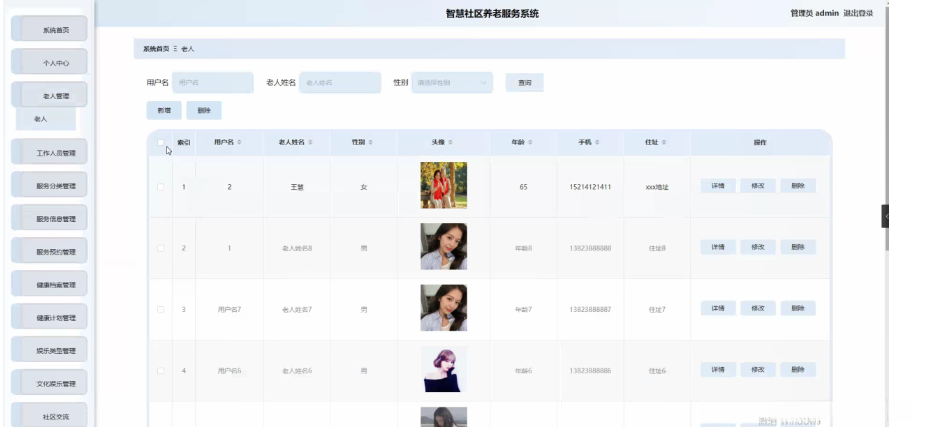Expand the 服务分类管理 sidebar menu
The image size is (926, 430).
click(50, 185)
